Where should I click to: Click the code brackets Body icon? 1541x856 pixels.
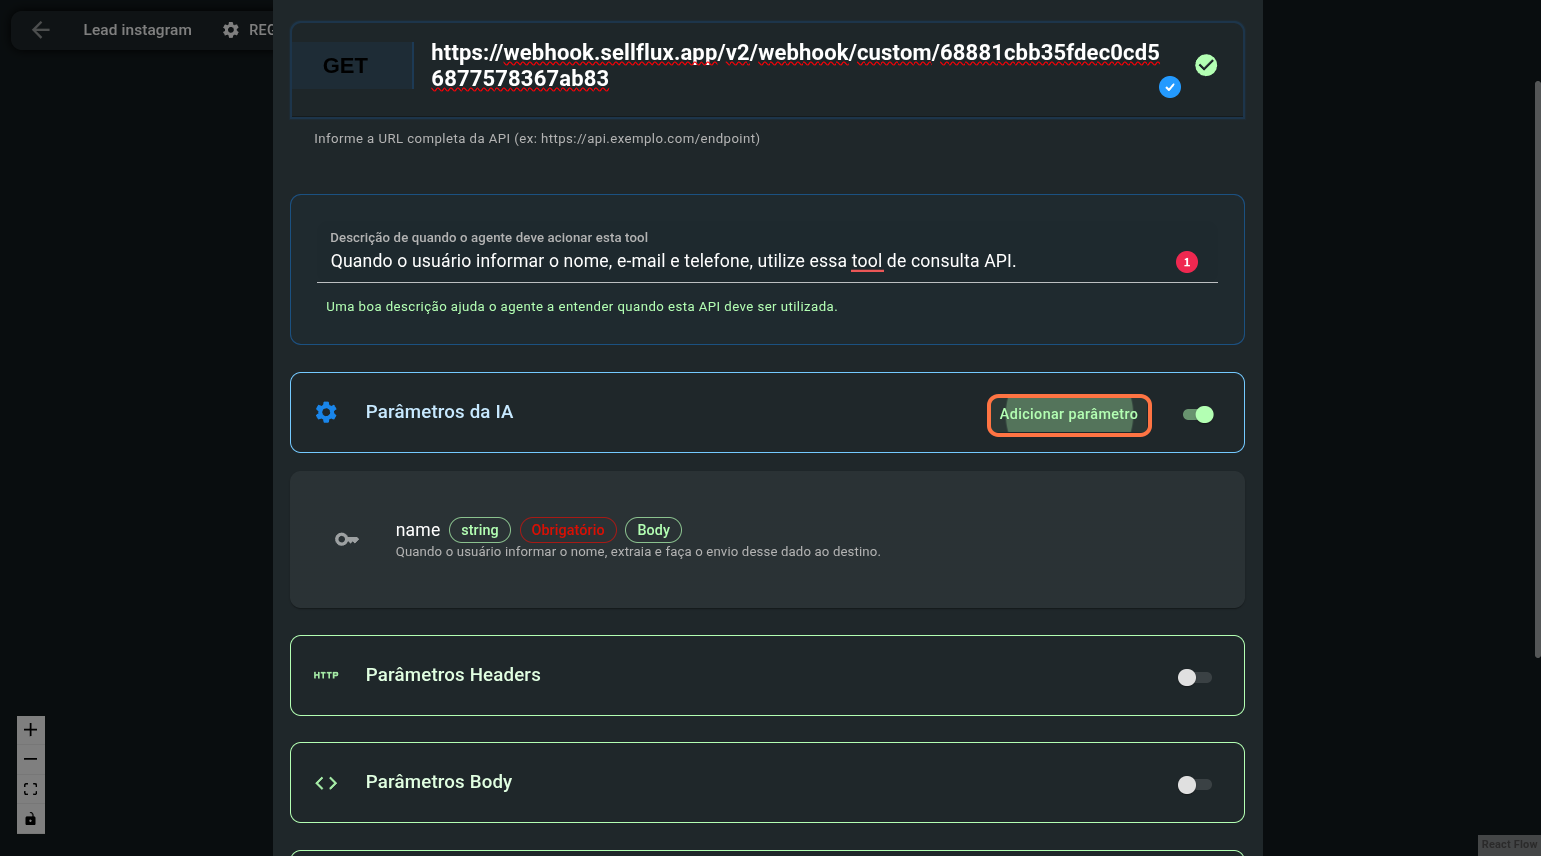click(x=326, y=783)
